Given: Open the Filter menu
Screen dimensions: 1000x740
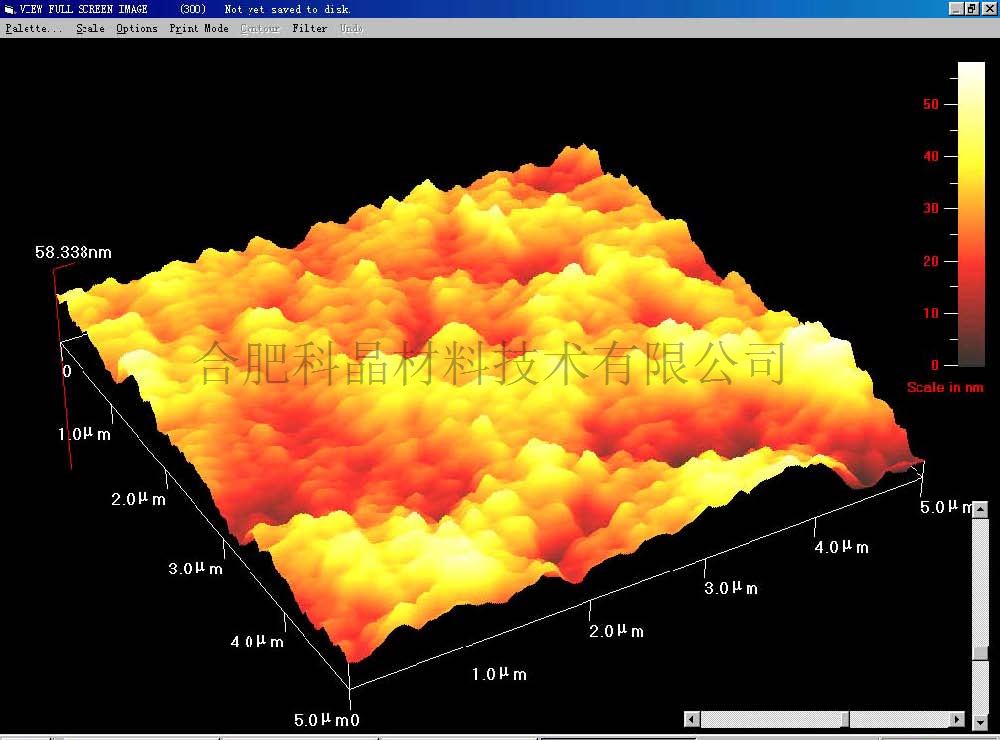Looking at the screenshot, I should [309, 28].
